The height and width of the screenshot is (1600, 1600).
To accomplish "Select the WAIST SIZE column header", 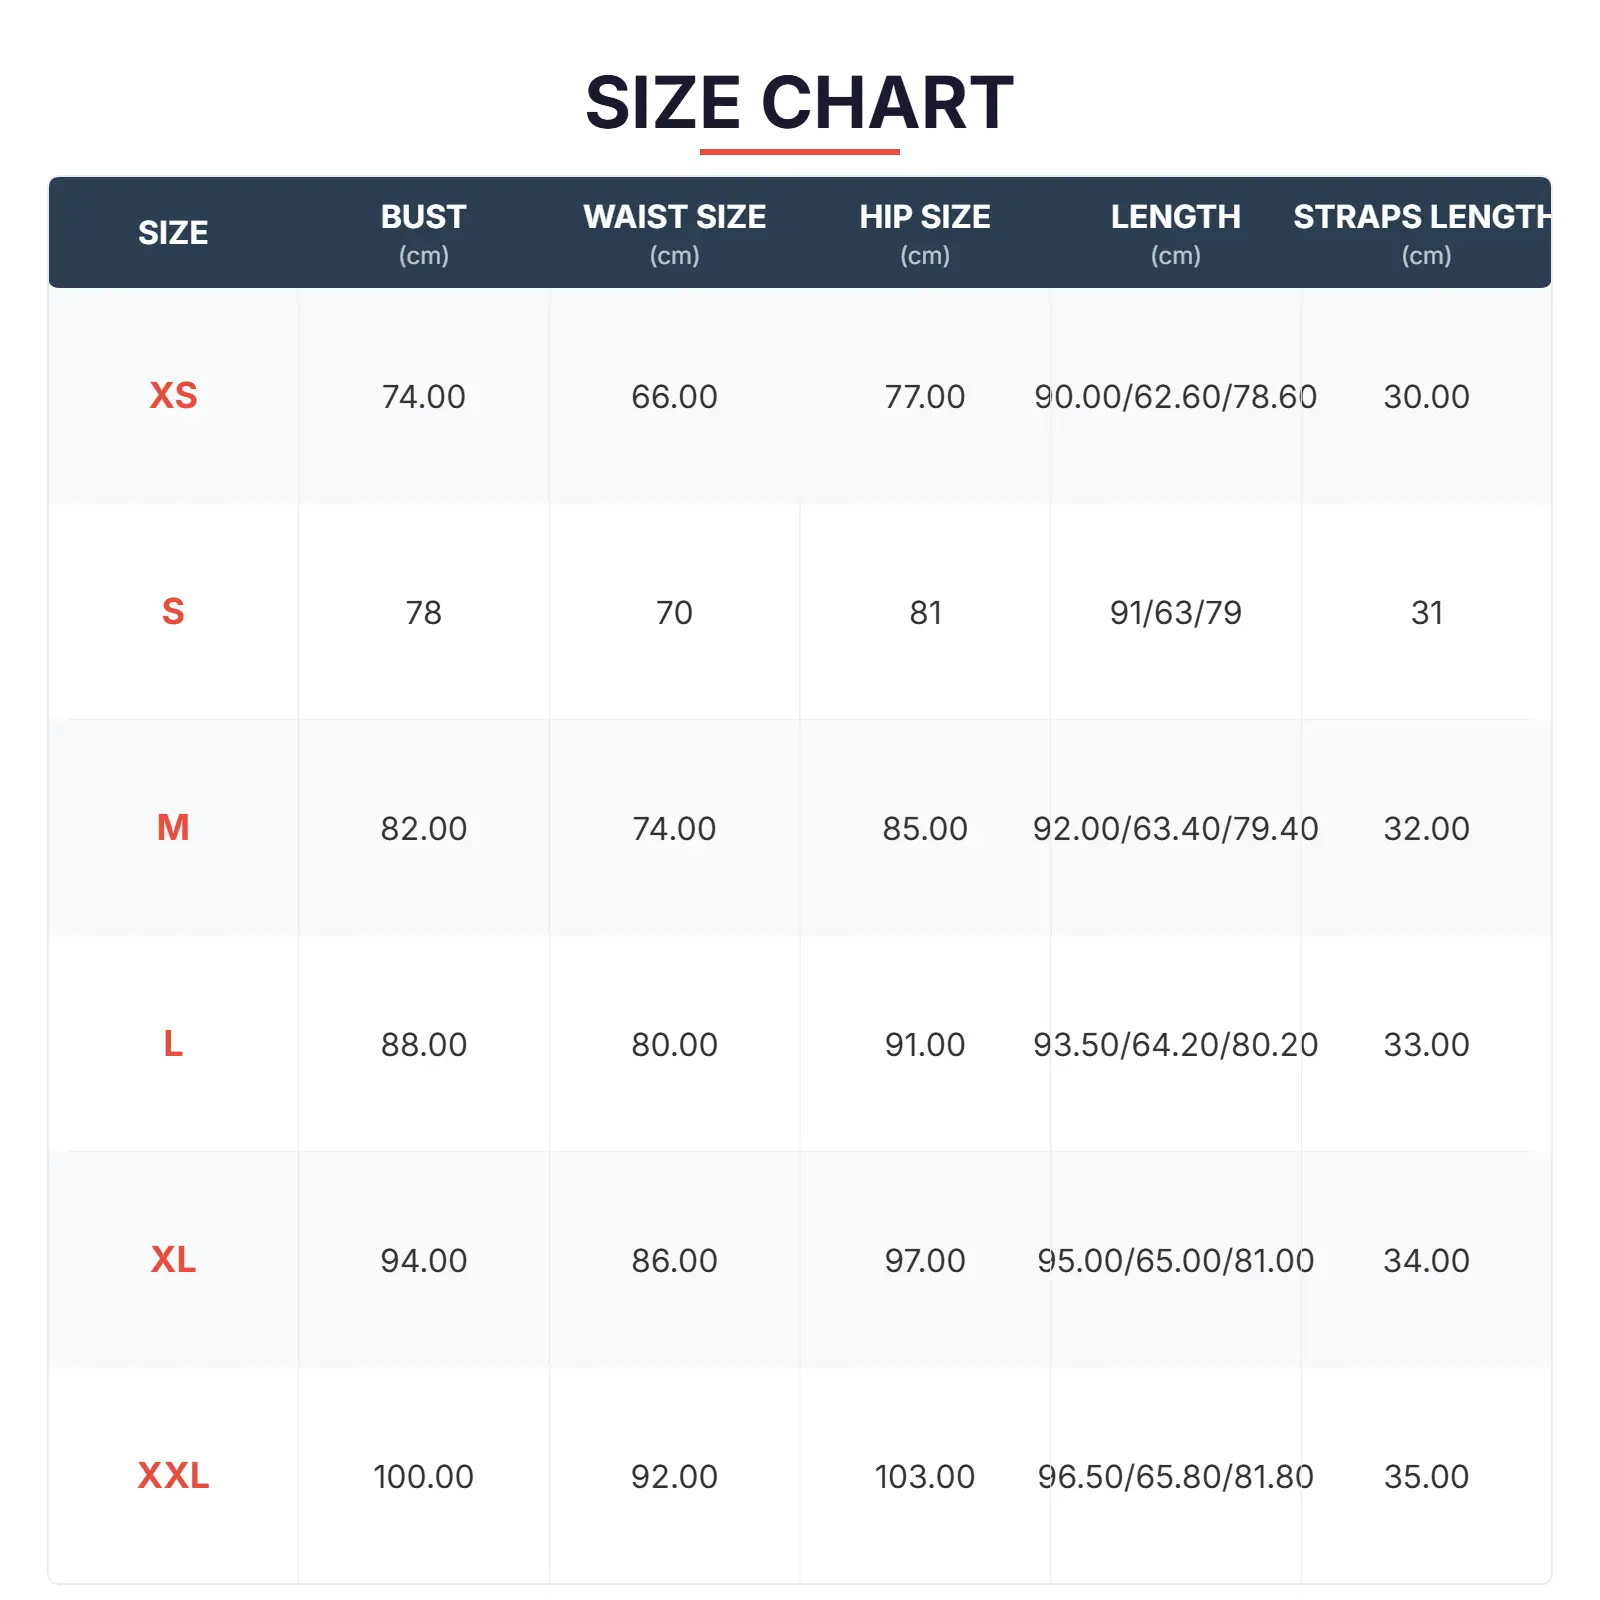I will 674,233.
